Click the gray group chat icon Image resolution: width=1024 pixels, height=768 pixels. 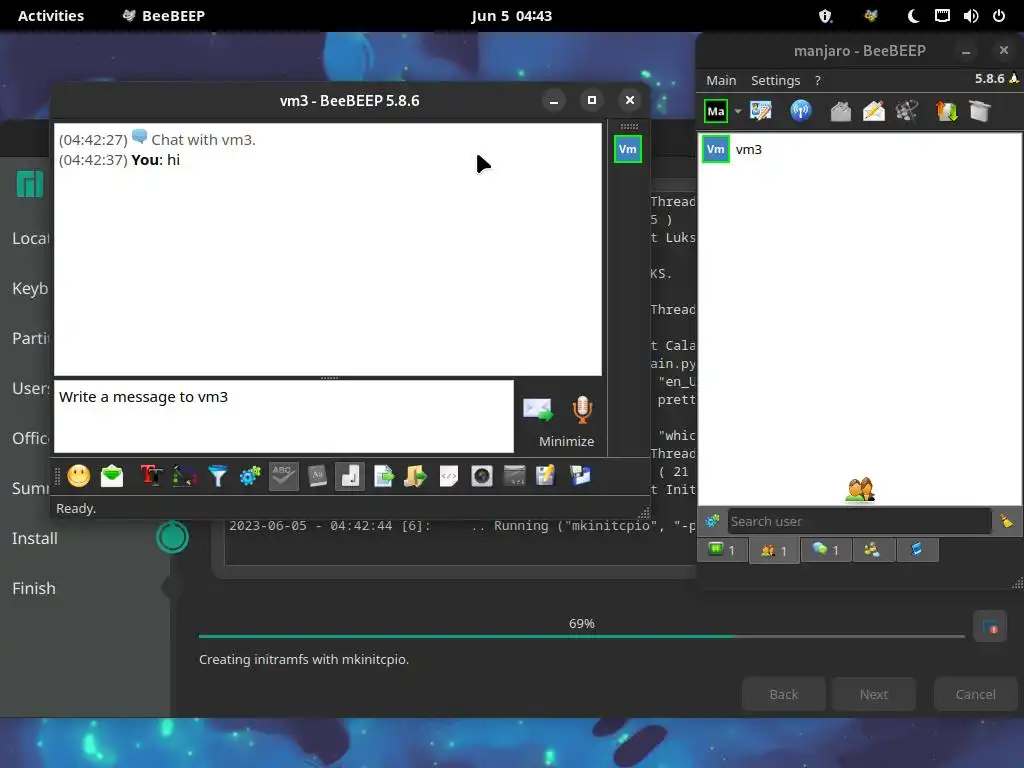[x=907, y=111]
